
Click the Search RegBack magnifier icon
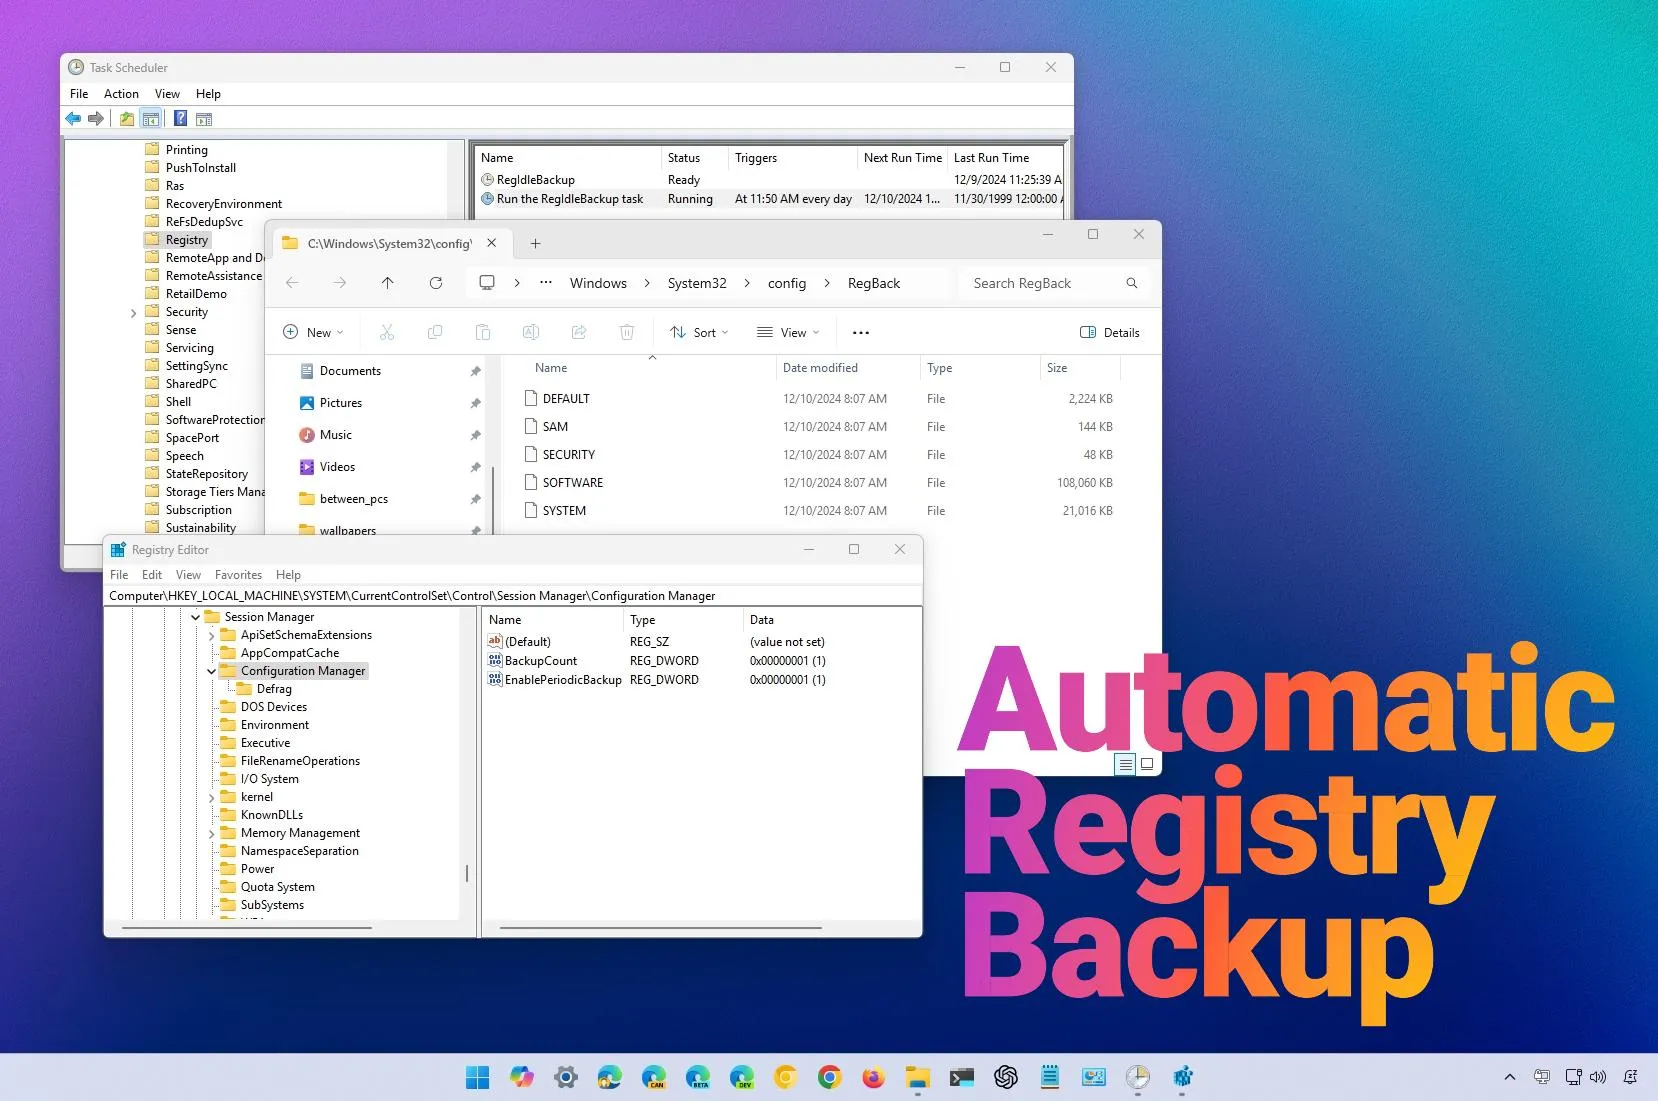(1132, 283)
